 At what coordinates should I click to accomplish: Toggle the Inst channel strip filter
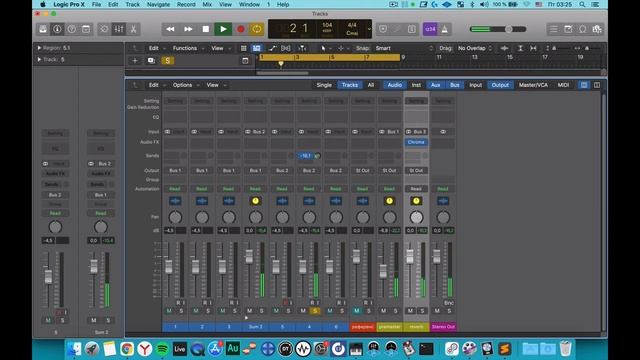point(416,85)
